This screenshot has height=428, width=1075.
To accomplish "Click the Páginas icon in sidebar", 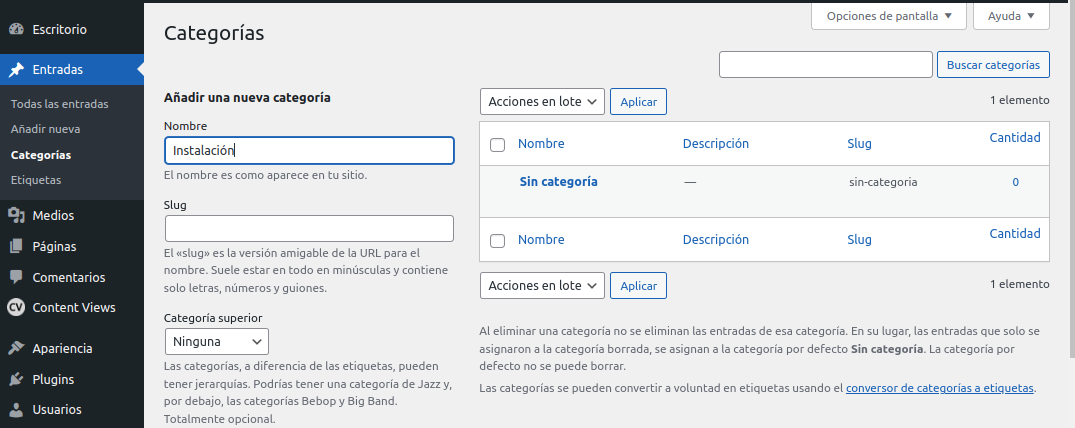I will pos(16,246).
